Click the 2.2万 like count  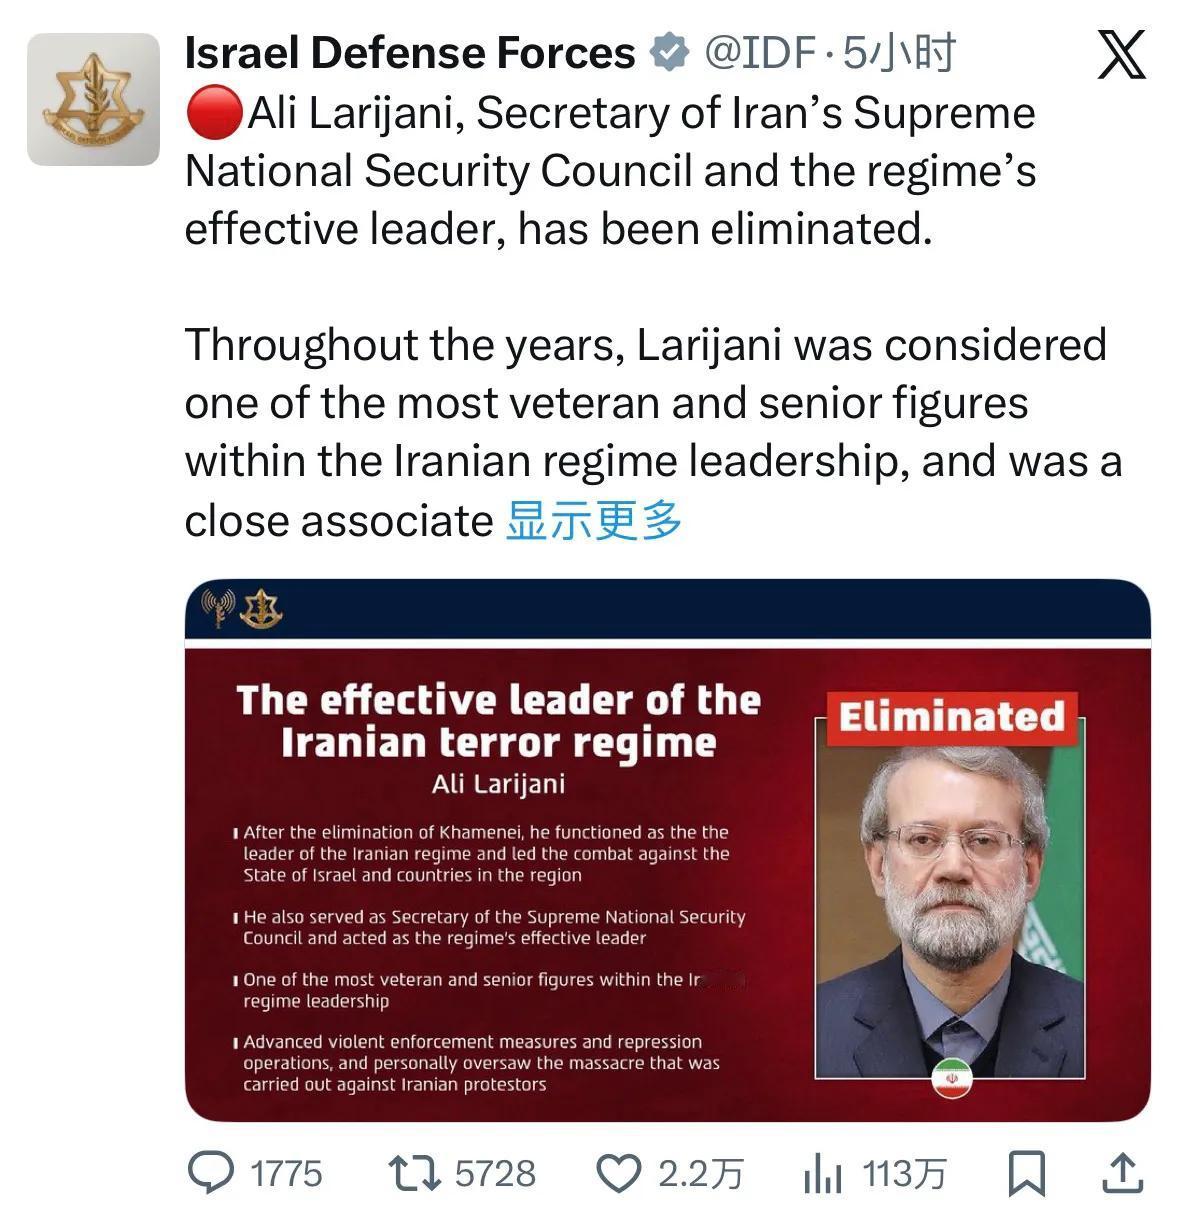[700, 1173]
